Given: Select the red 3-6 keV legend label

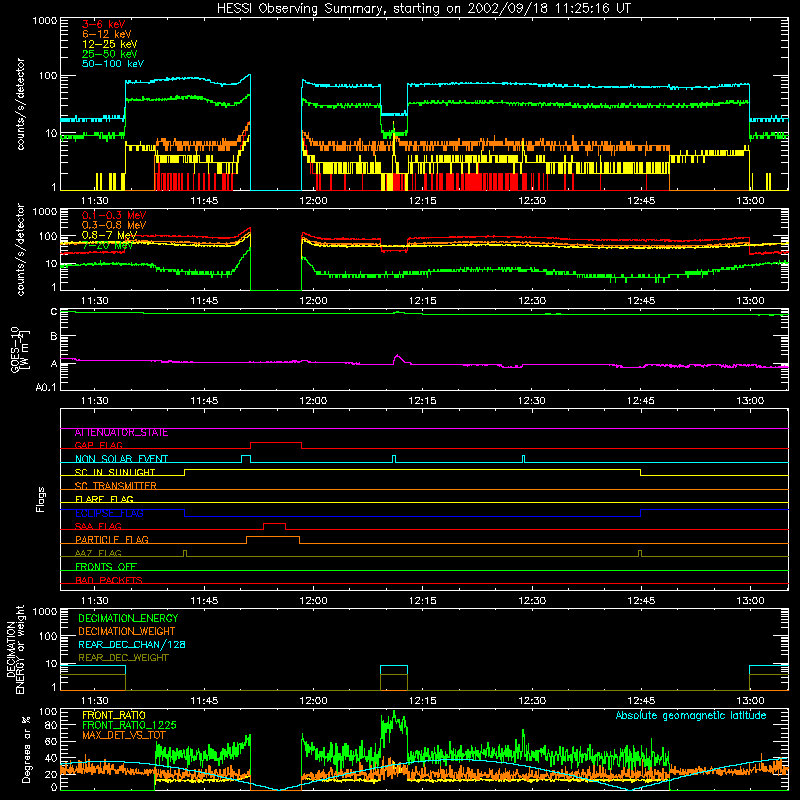Looking at the screenshot, I should [x=103, y=24].
